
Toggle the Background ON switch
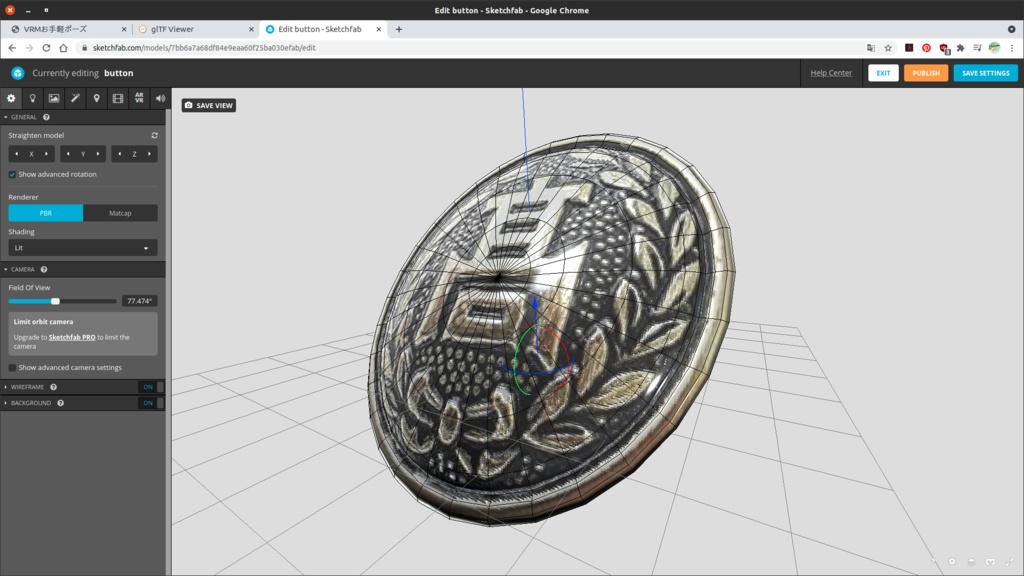[x=151, y=403]
